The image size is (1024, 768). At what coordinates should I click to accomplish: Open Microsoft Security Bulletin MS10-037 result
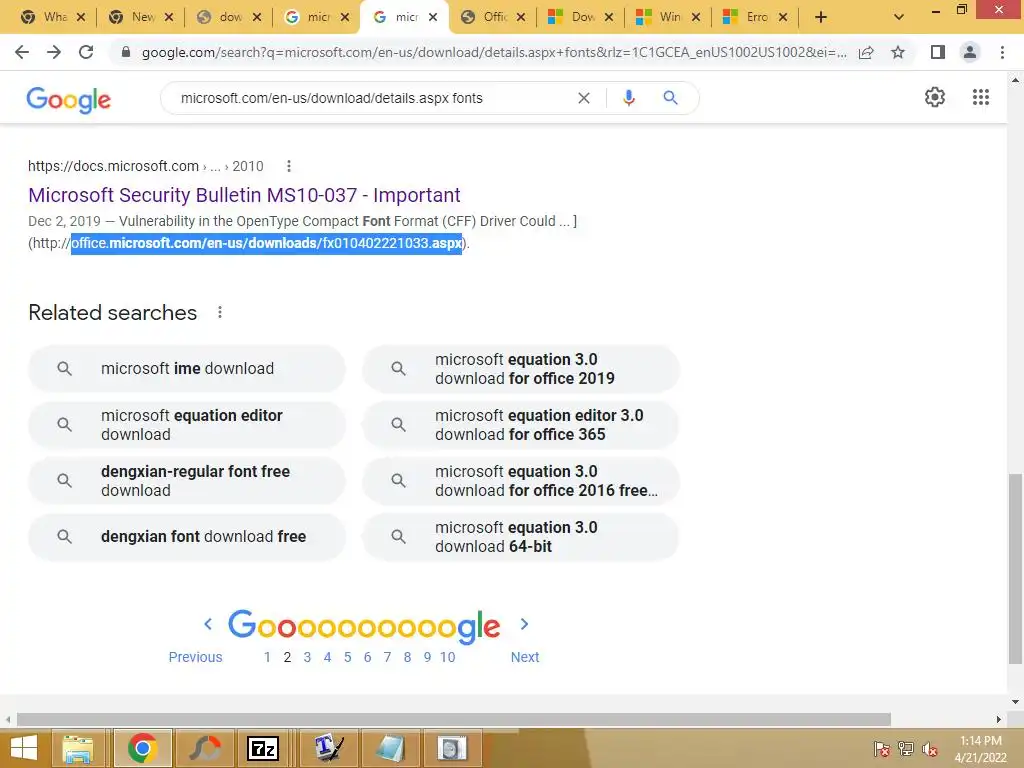244,195
